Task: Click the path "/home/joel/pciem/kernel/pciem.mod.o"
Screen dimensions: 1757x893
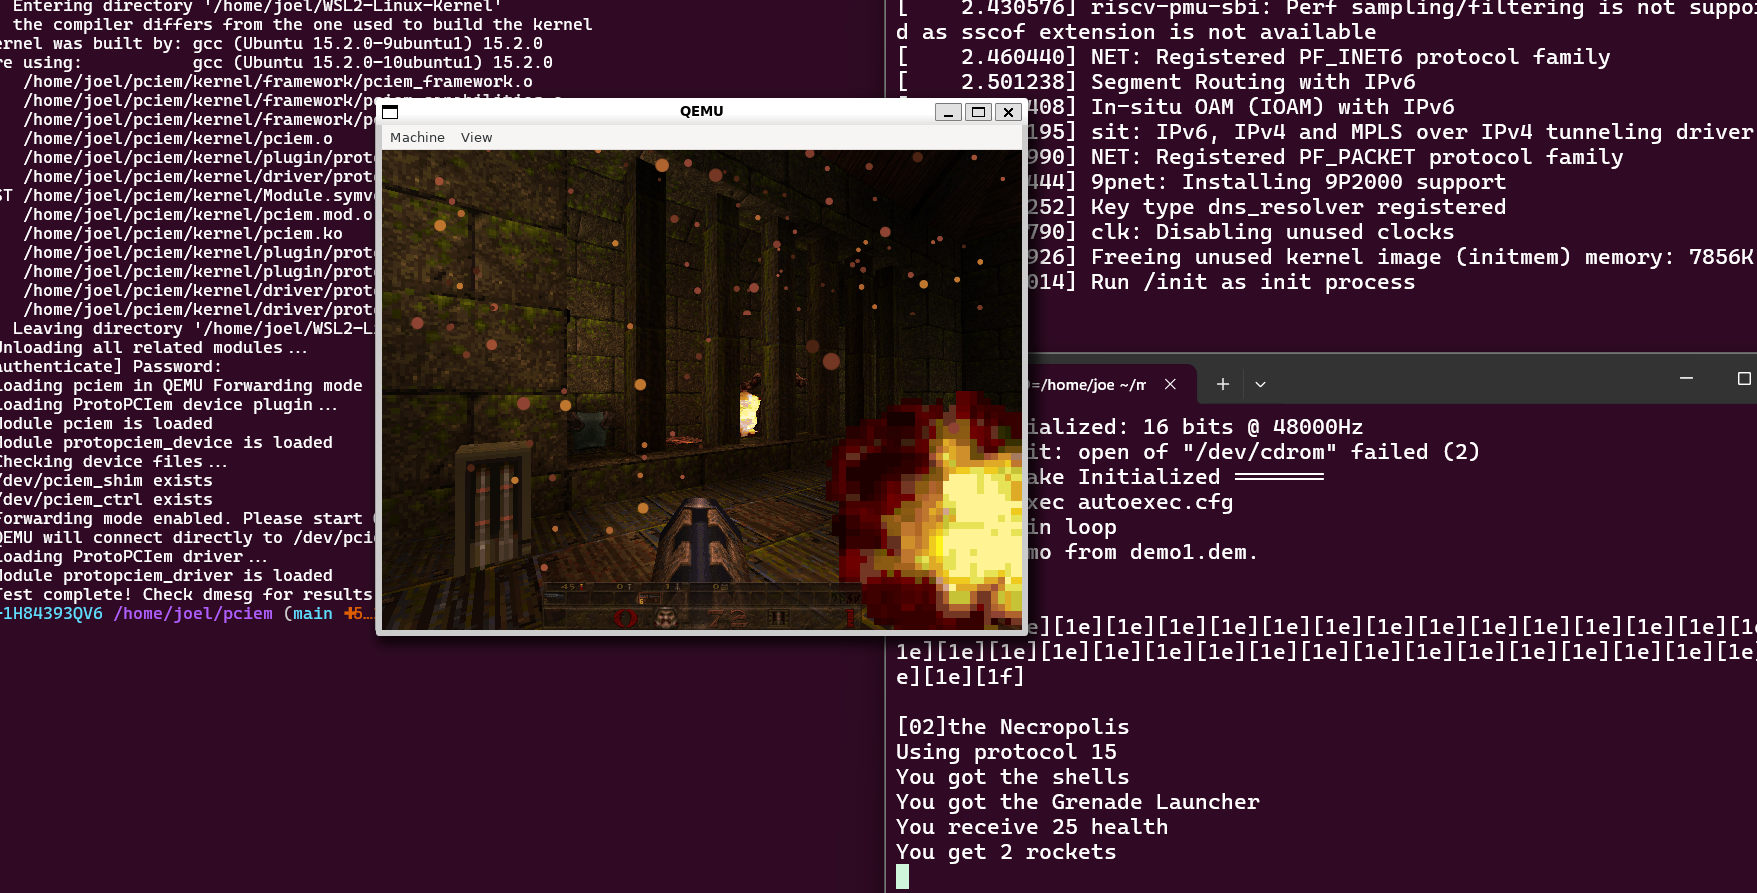Action: tap(198, 215)
